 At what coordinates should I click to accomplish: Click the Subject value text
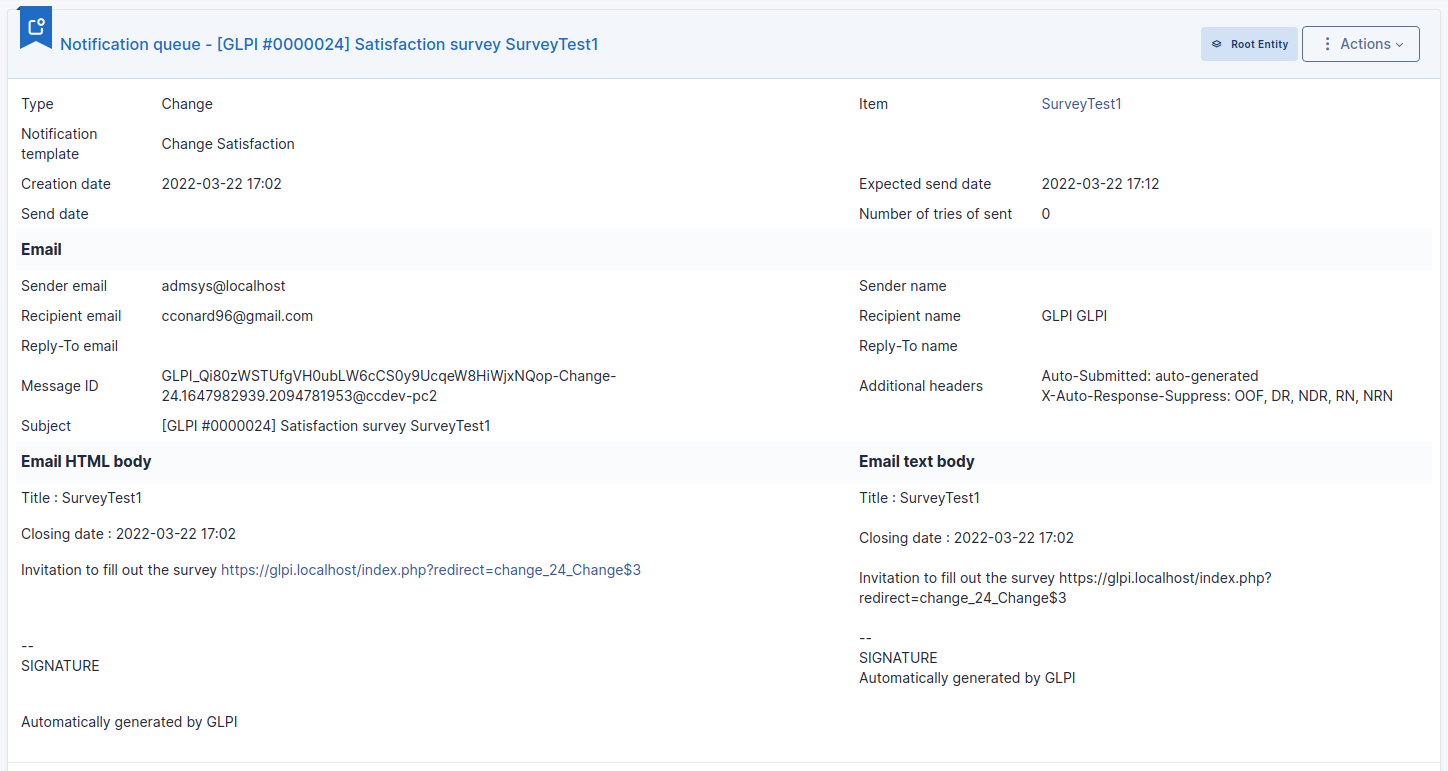[x=326, y=426]
